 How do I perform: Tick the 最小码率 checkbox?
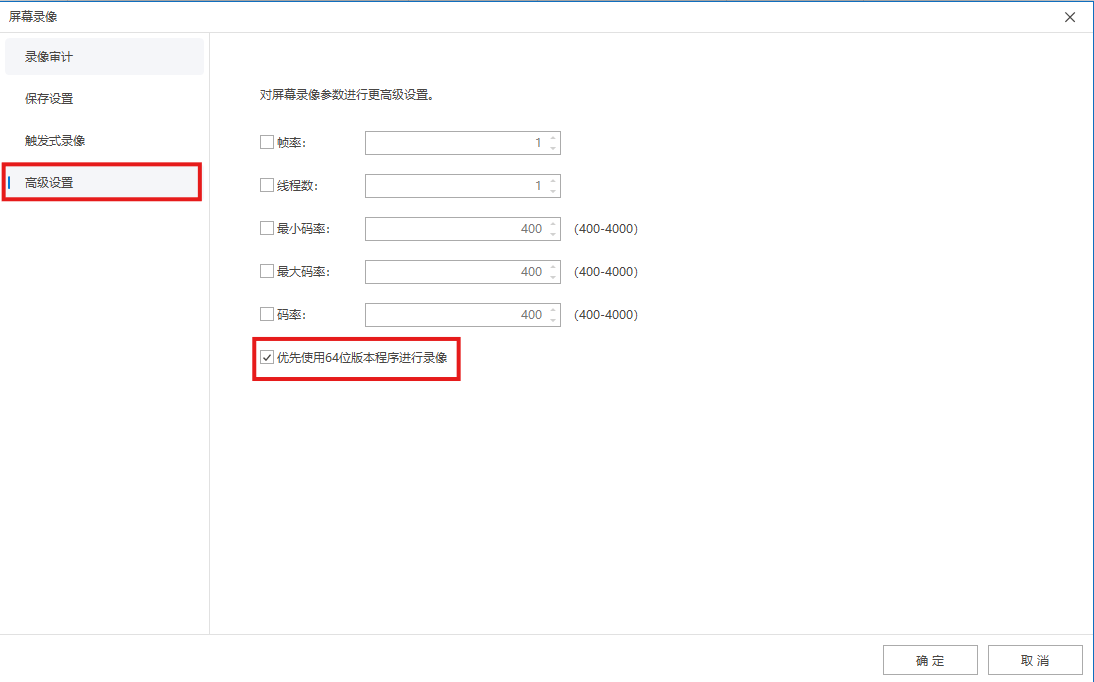tap(267, 229)
